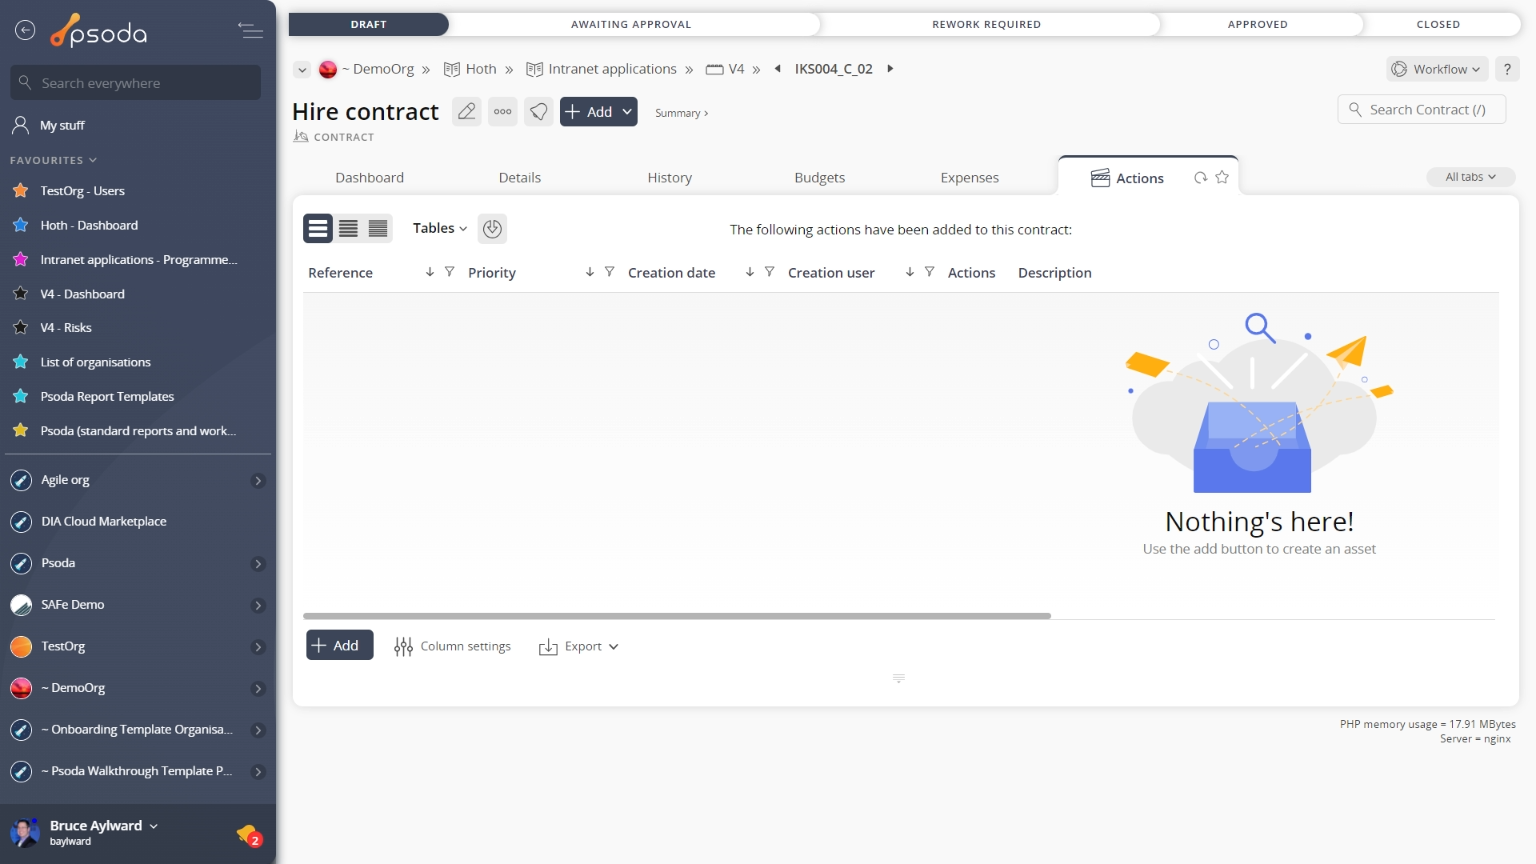The width and height of the screenshot is (1536, 864).
Task: Select the Approved workflow stage
Action: pos(1257,24)
